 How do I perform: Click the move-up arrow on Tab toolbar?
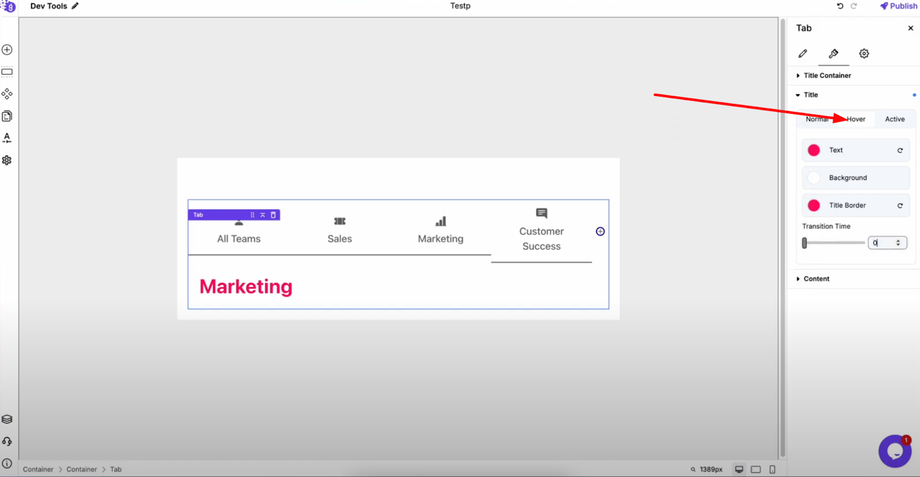(263, 215)
